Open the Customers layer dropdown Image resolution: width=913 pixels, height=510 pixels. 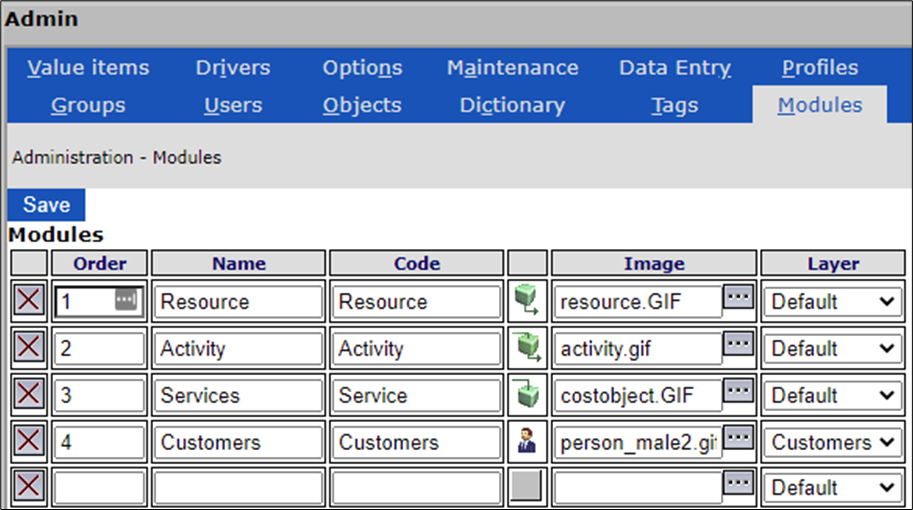[x=832, y=442]
